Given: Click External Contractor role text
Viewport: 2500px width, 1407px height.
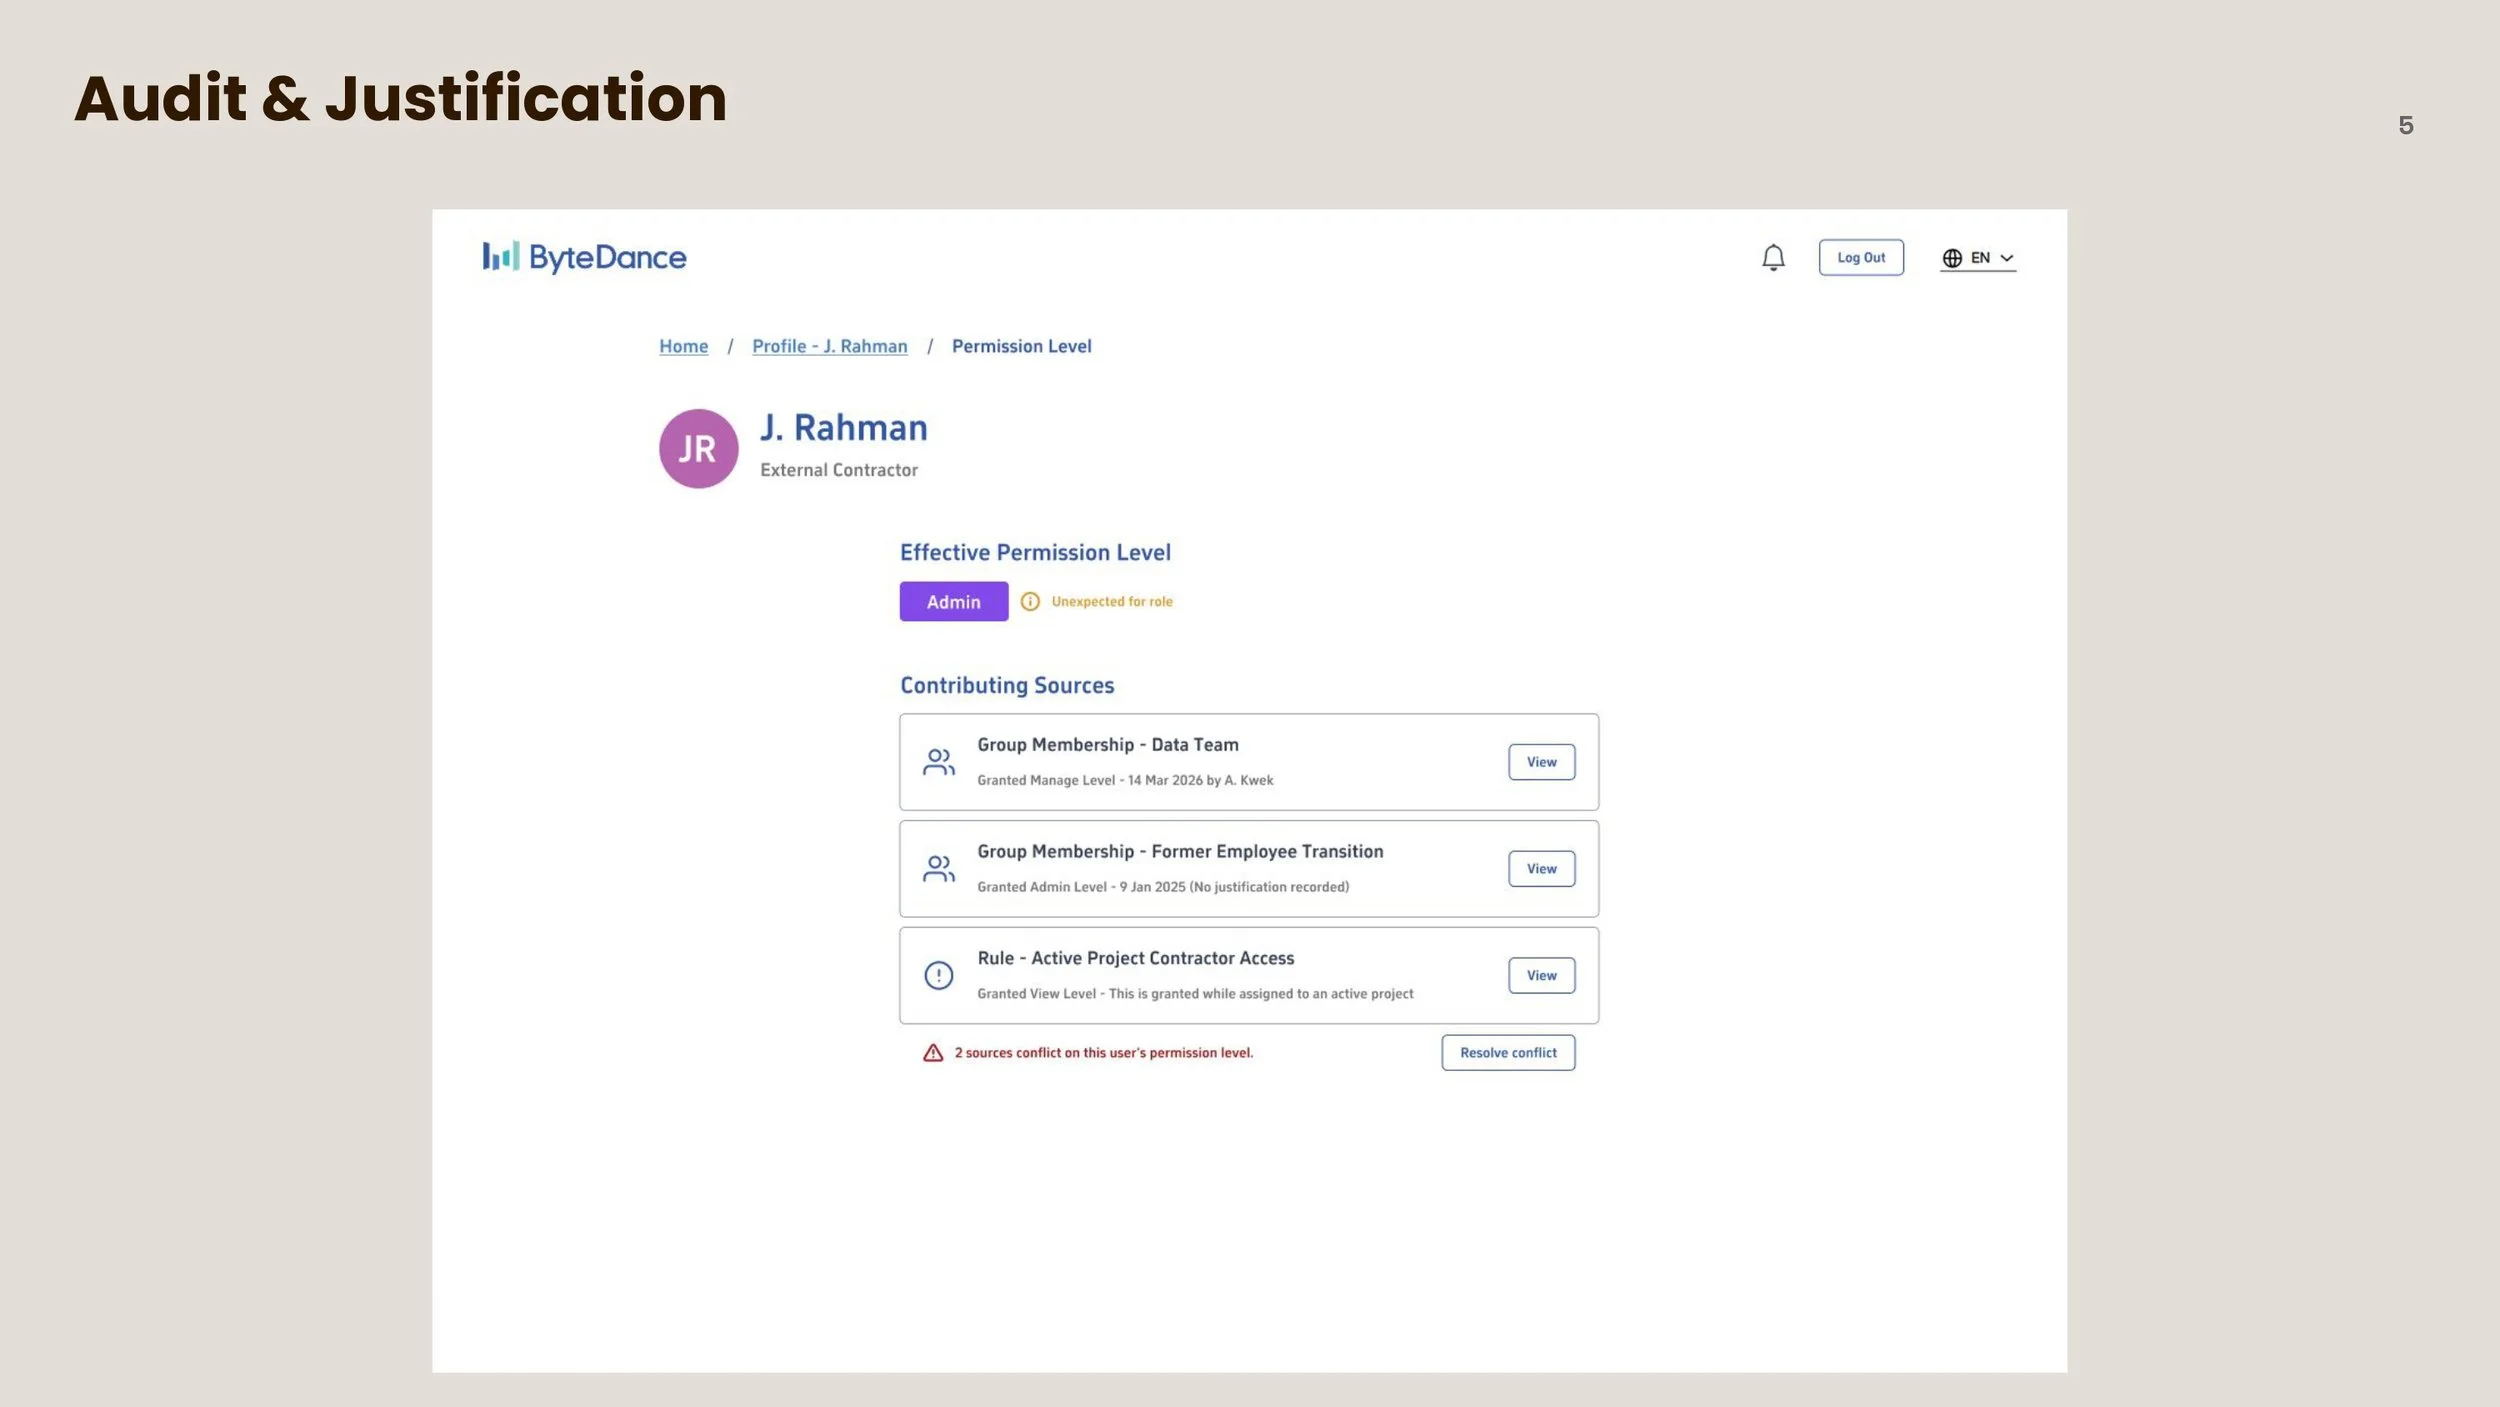Looking at the screenshot, I should [839, 470].
